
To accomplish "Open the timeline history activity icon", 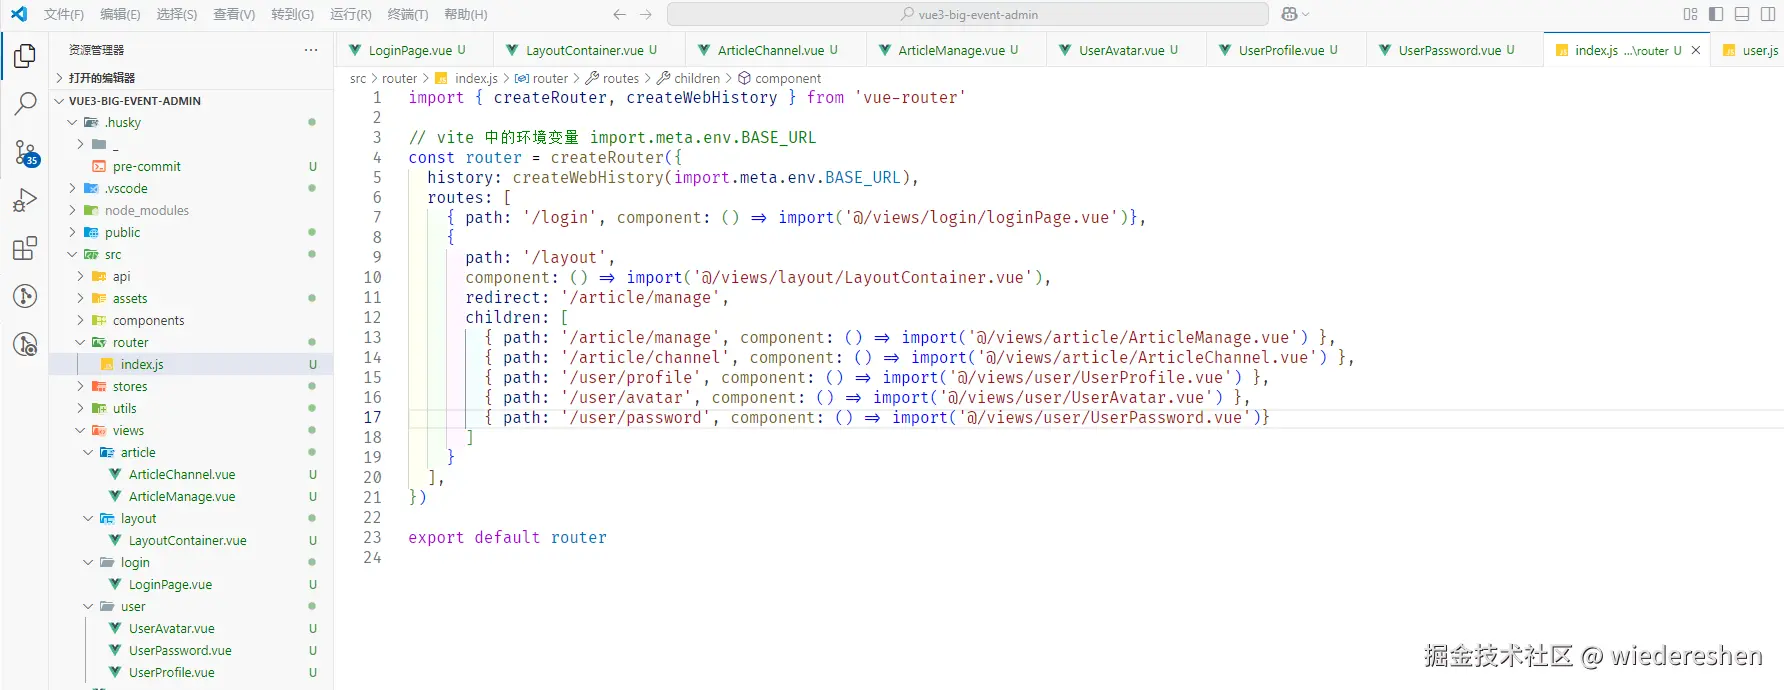I will tap(25, 344).
